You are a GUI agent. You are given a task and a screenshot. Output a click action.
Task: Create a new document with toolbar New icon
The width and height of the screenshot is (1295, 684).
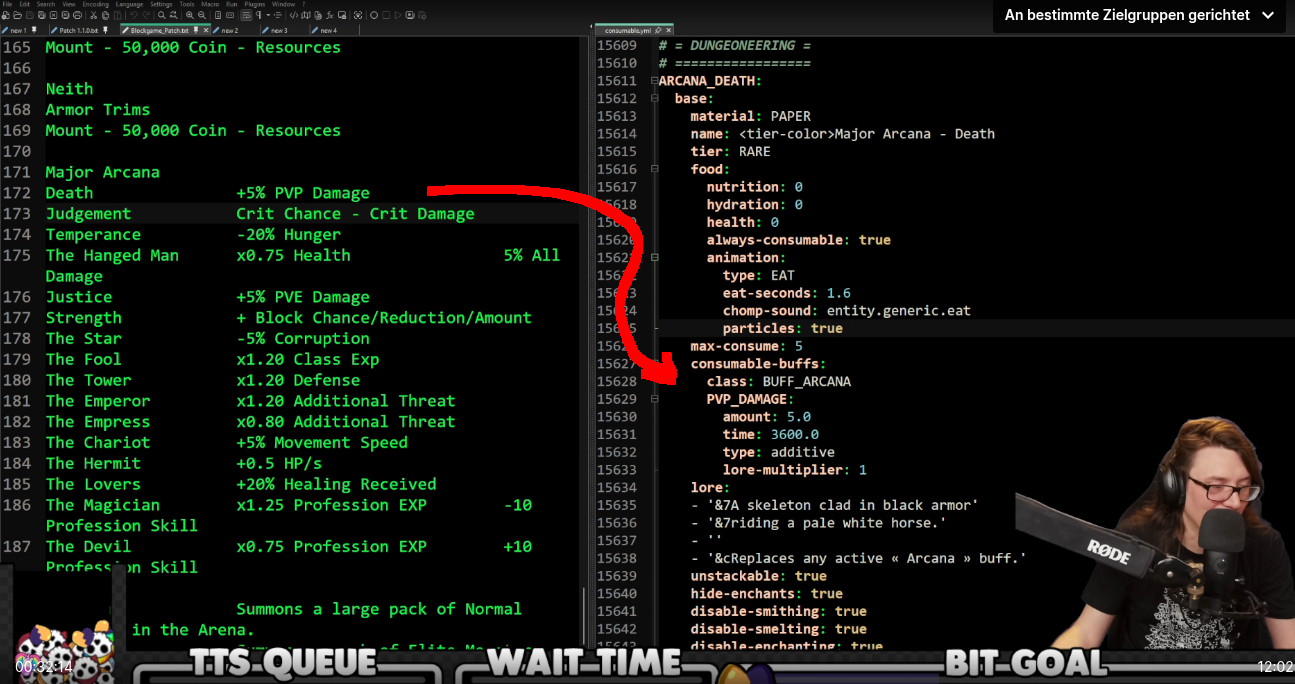(5, 15)
